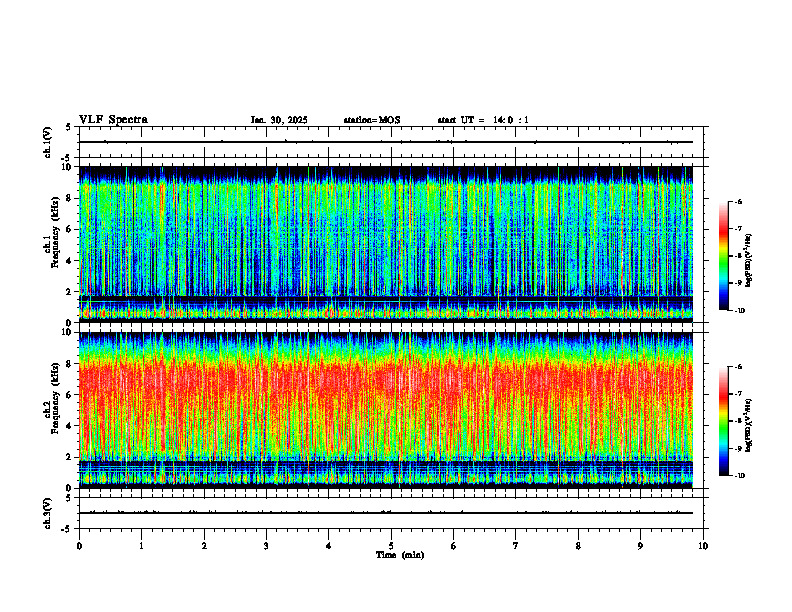The image size is (792, 612).
Task: Click time axis tick label "1"
Action: pyautogui.click(x=141, y=546)
